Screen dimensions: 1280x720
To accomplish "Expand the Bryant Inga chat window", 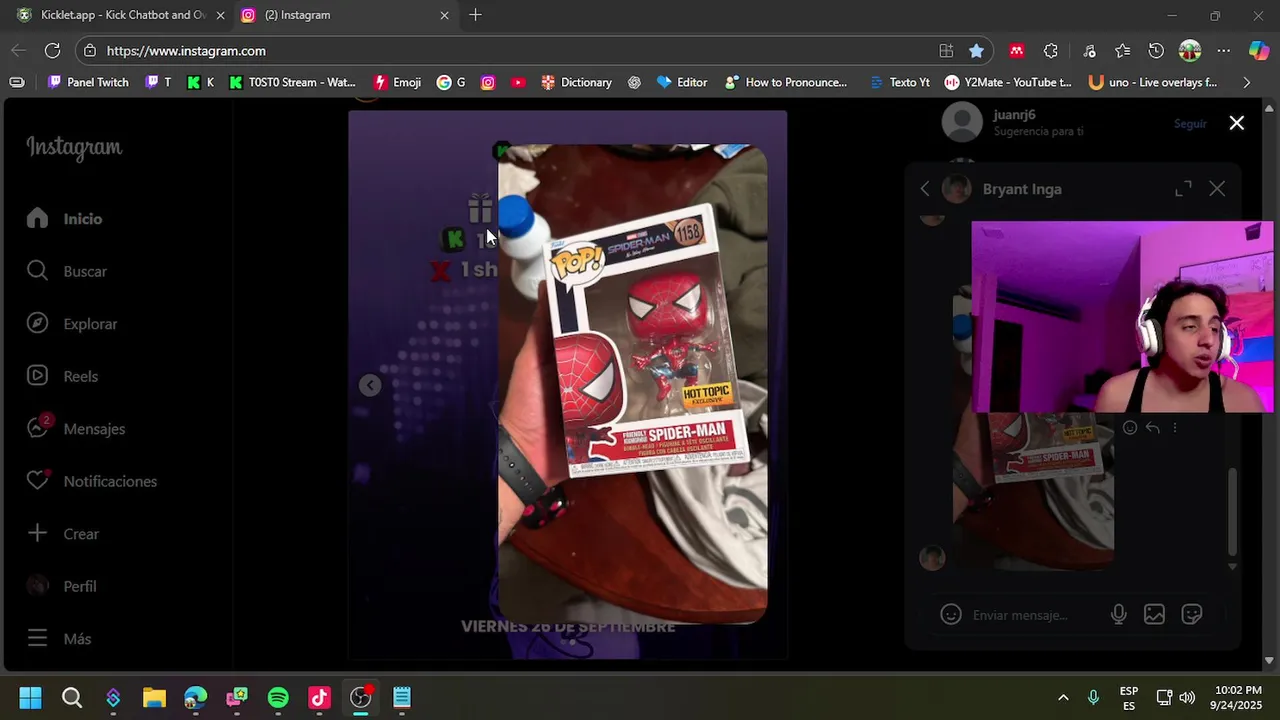I will (x=1183, y=189).
